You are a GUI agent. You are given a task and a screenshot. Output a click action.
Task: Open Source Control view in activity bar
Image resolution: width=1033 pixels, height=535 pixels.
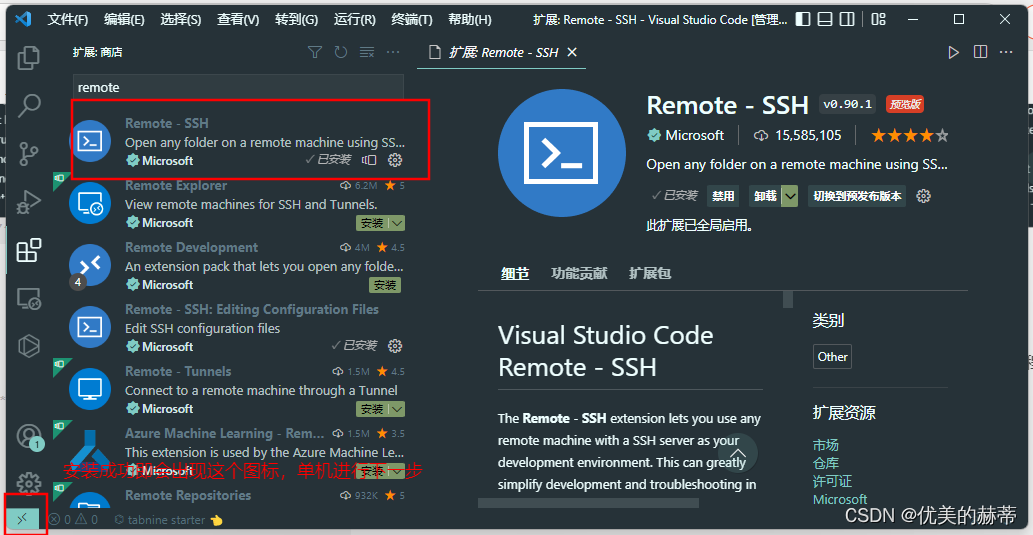(x=28, y=154)
